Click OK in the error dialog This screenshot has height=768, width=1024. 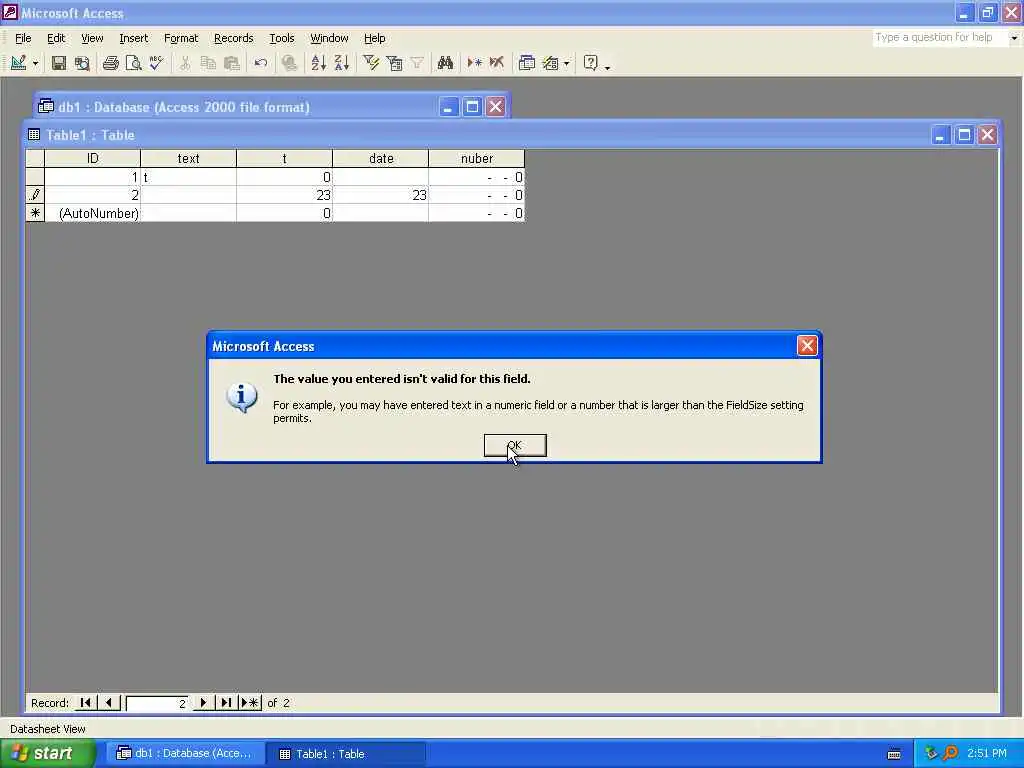coord(515,445)
